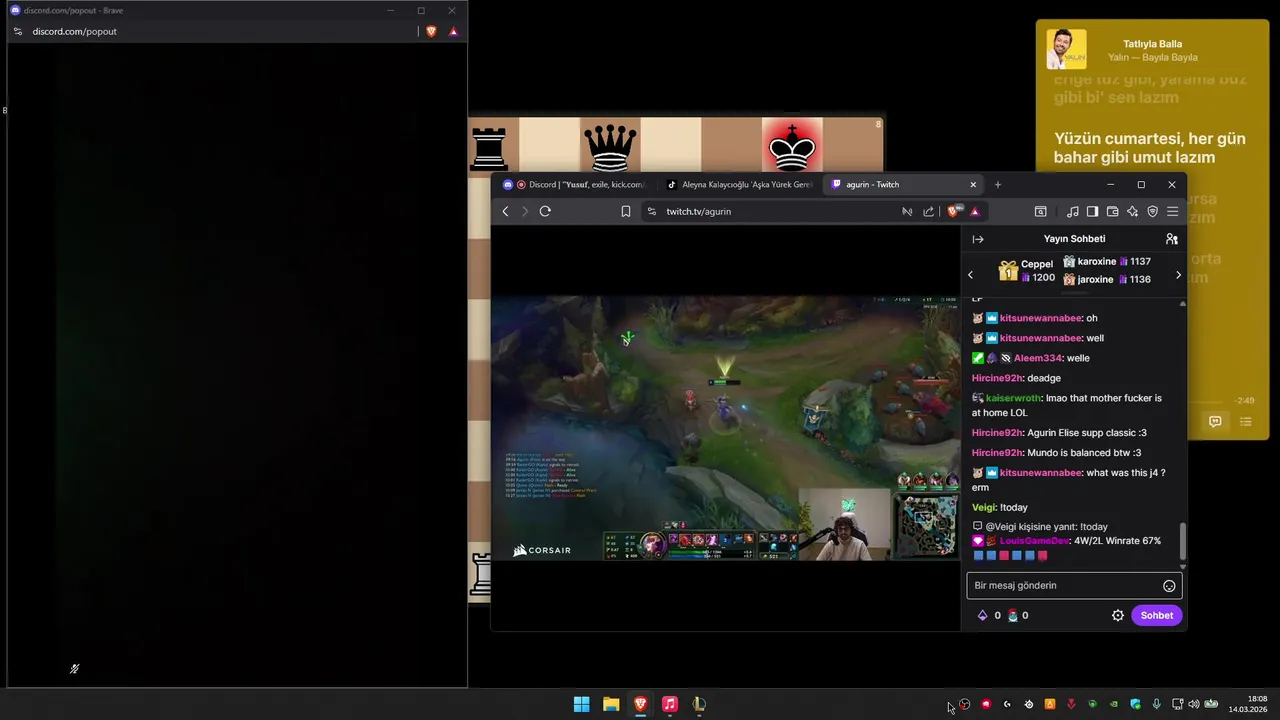Viewport: 1280px width, 720px height.
Task: Open the Windows Start menu
Action: [581, 704]
